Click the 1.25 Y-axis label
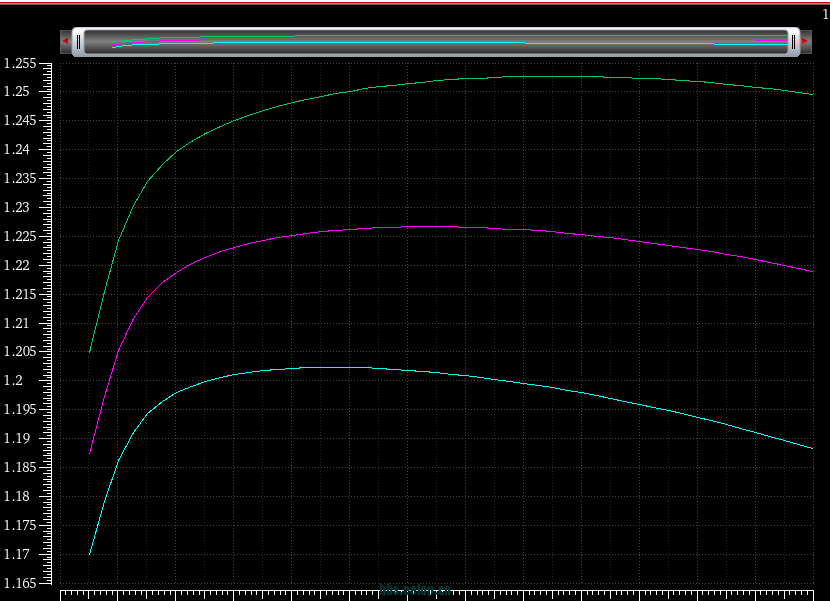Image resolution: width=830 pixels, height=601 pixels. (x=17, y=92)
